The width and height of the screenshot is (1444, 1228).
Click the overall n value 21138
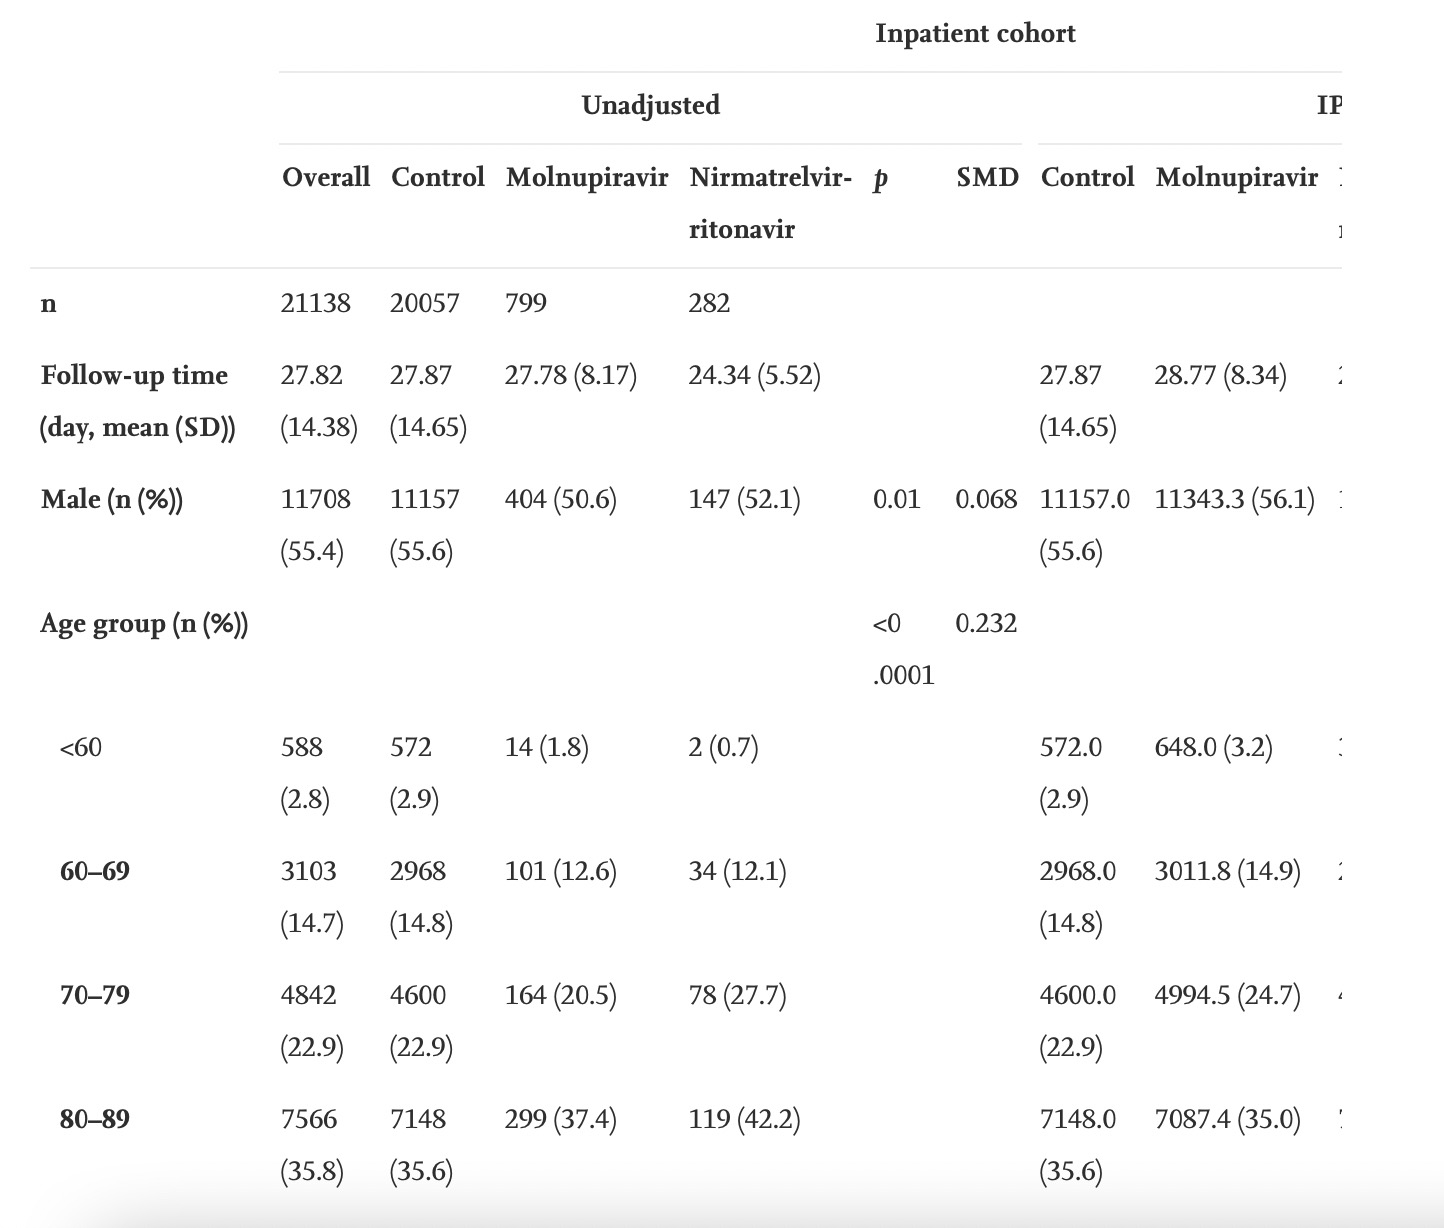coord(315,304)
